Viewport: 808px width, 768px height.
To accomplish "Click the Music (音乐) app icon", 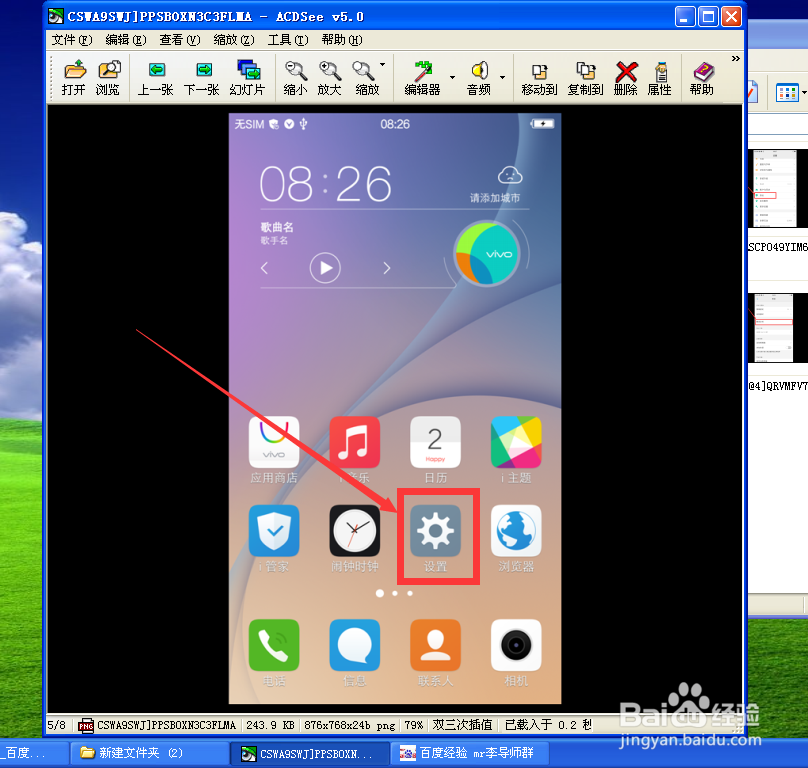I will [x=355, y=442].
